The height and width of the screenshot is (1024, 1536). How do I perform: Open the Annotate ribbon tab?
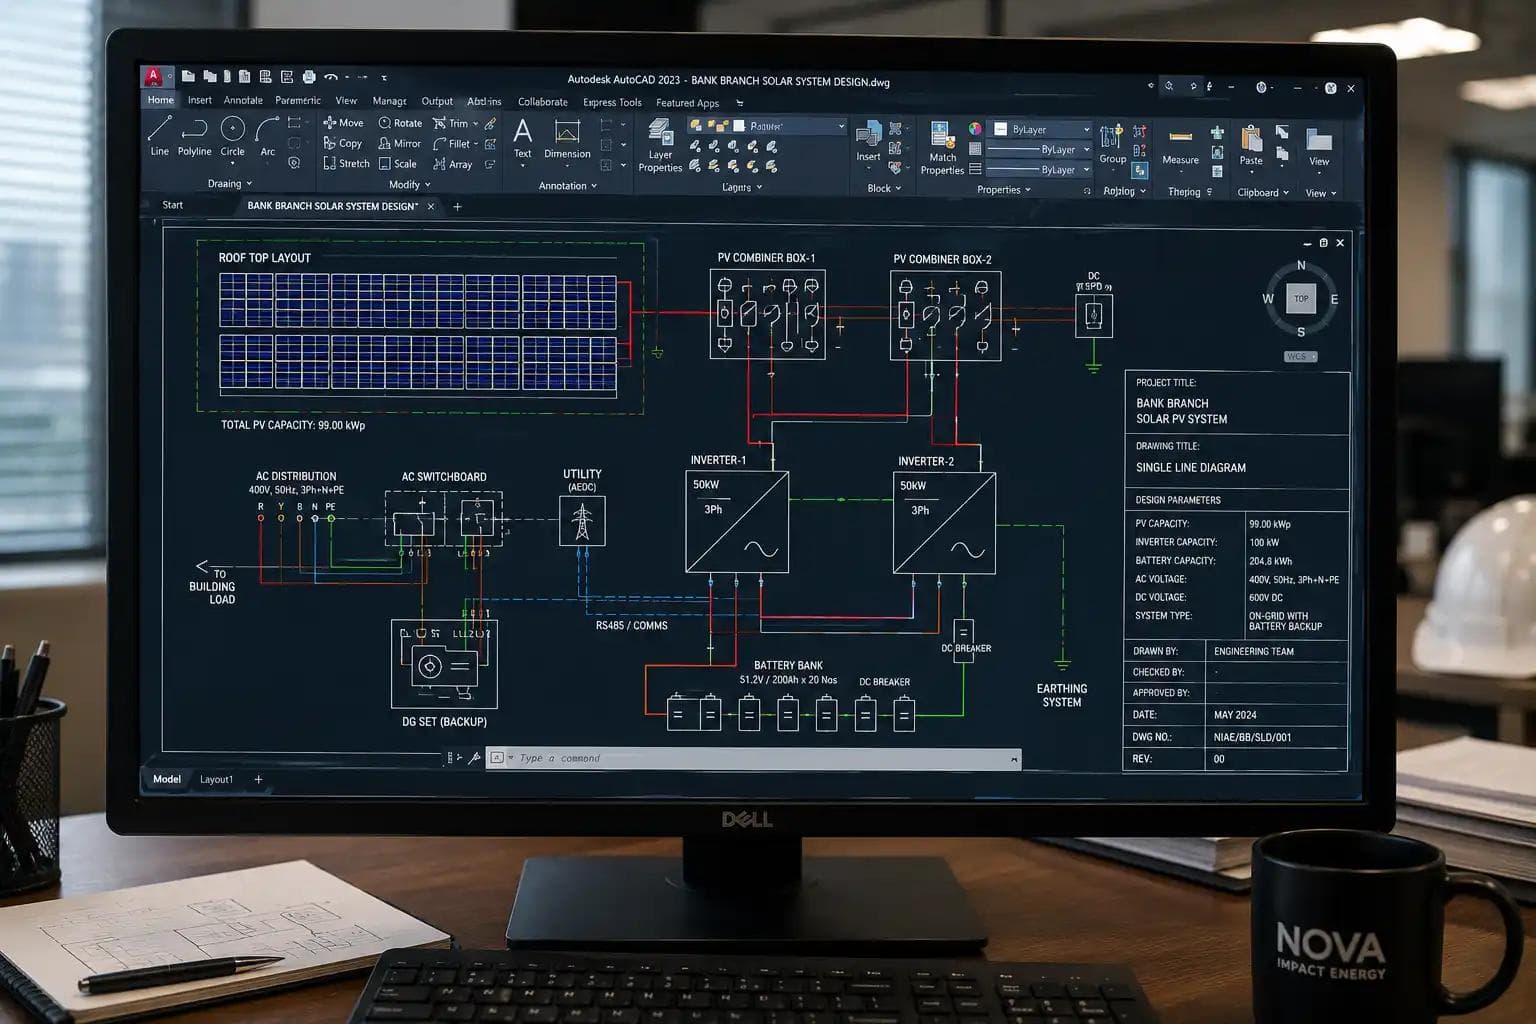pos(243,100)
